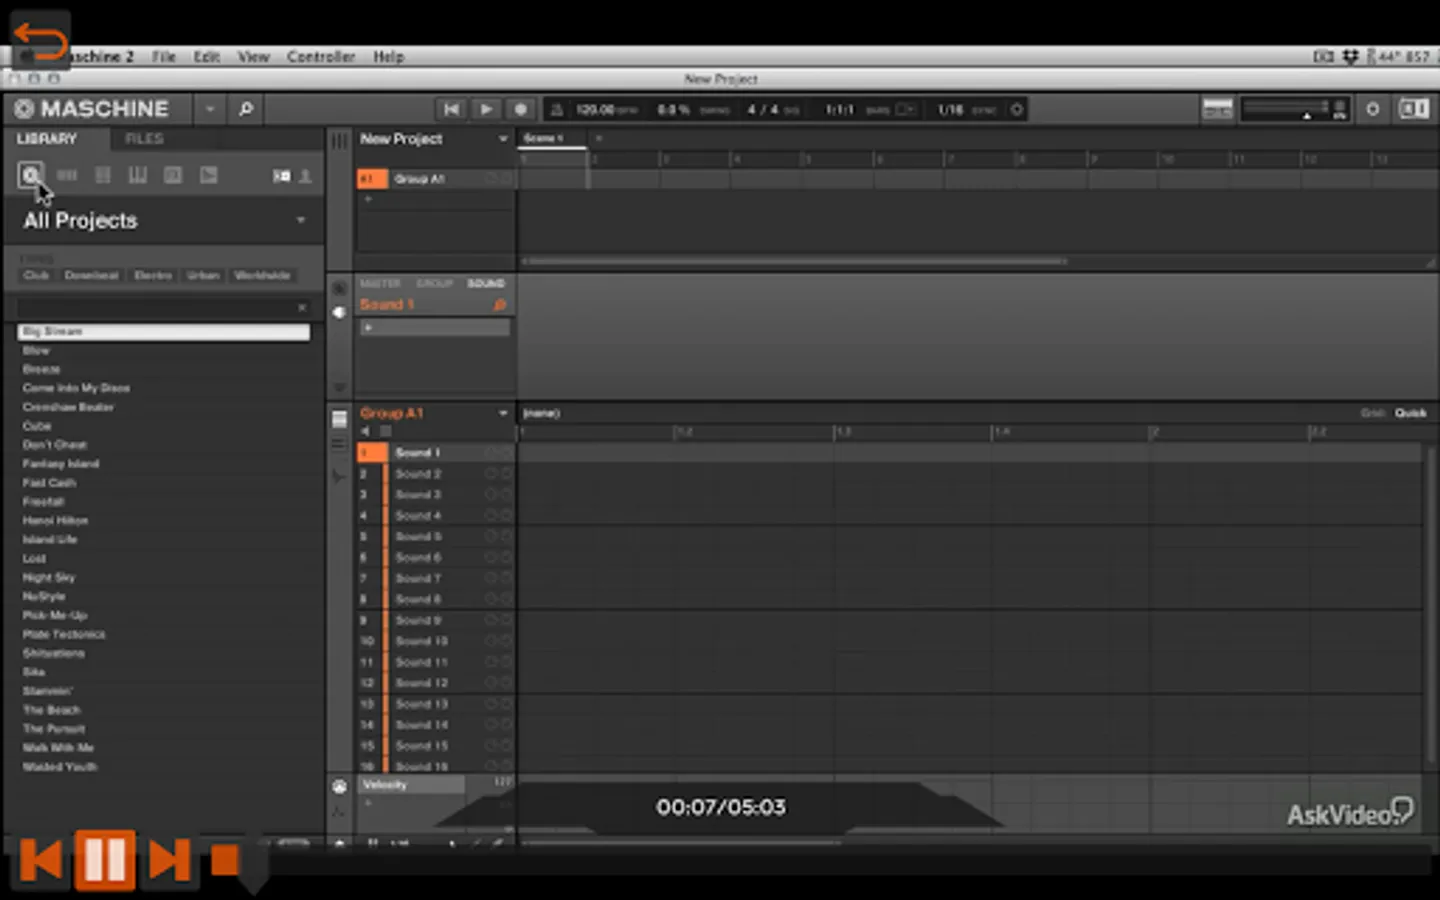
Task: Open the Controller menu
Action: point(321,57)
